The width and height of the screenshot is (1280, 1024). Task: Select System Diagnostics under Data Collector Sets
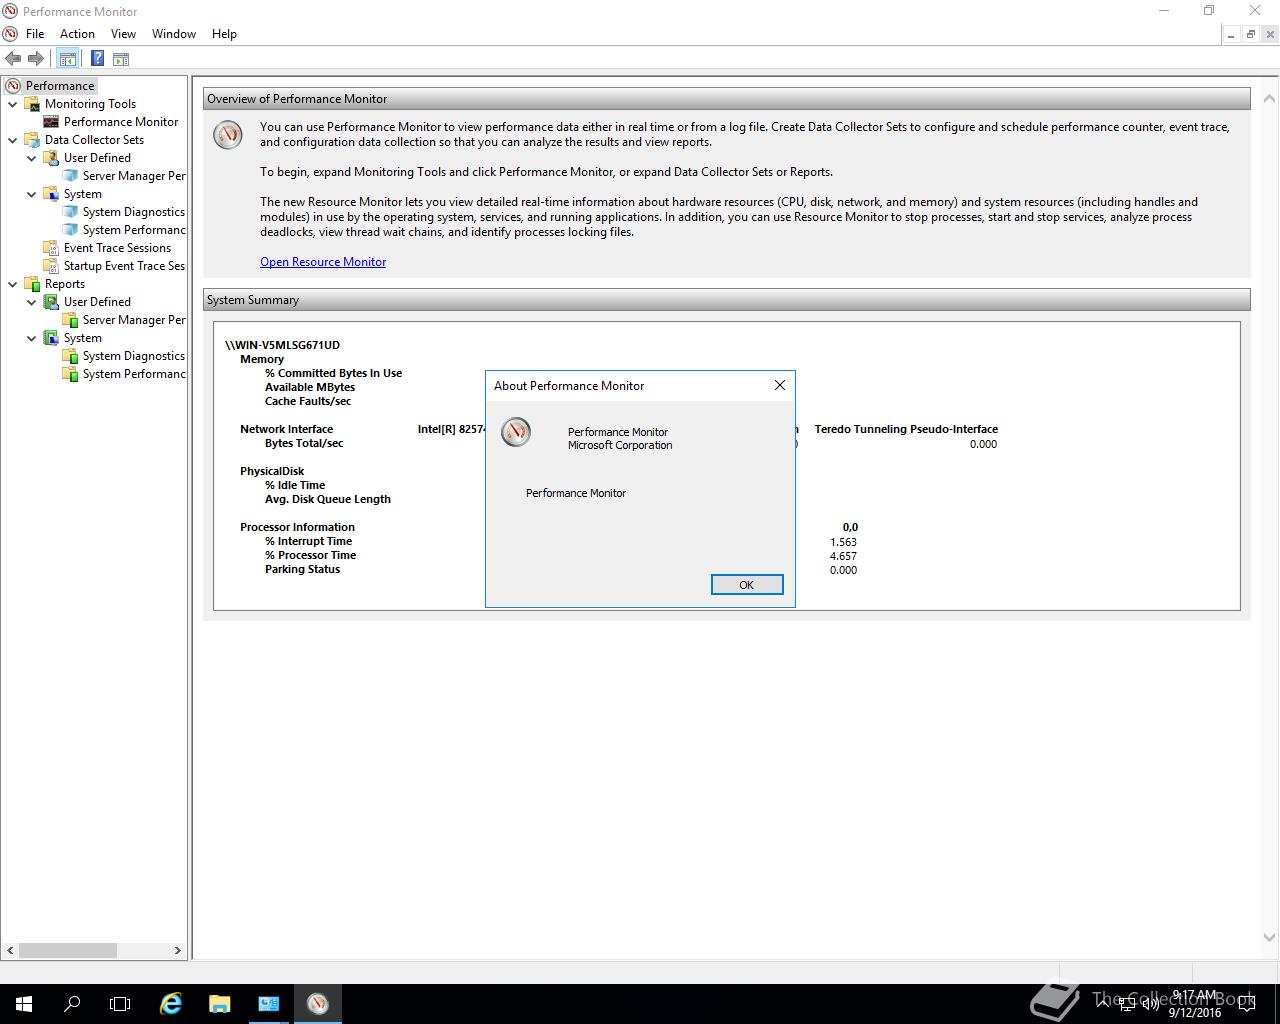pos(134,212)
